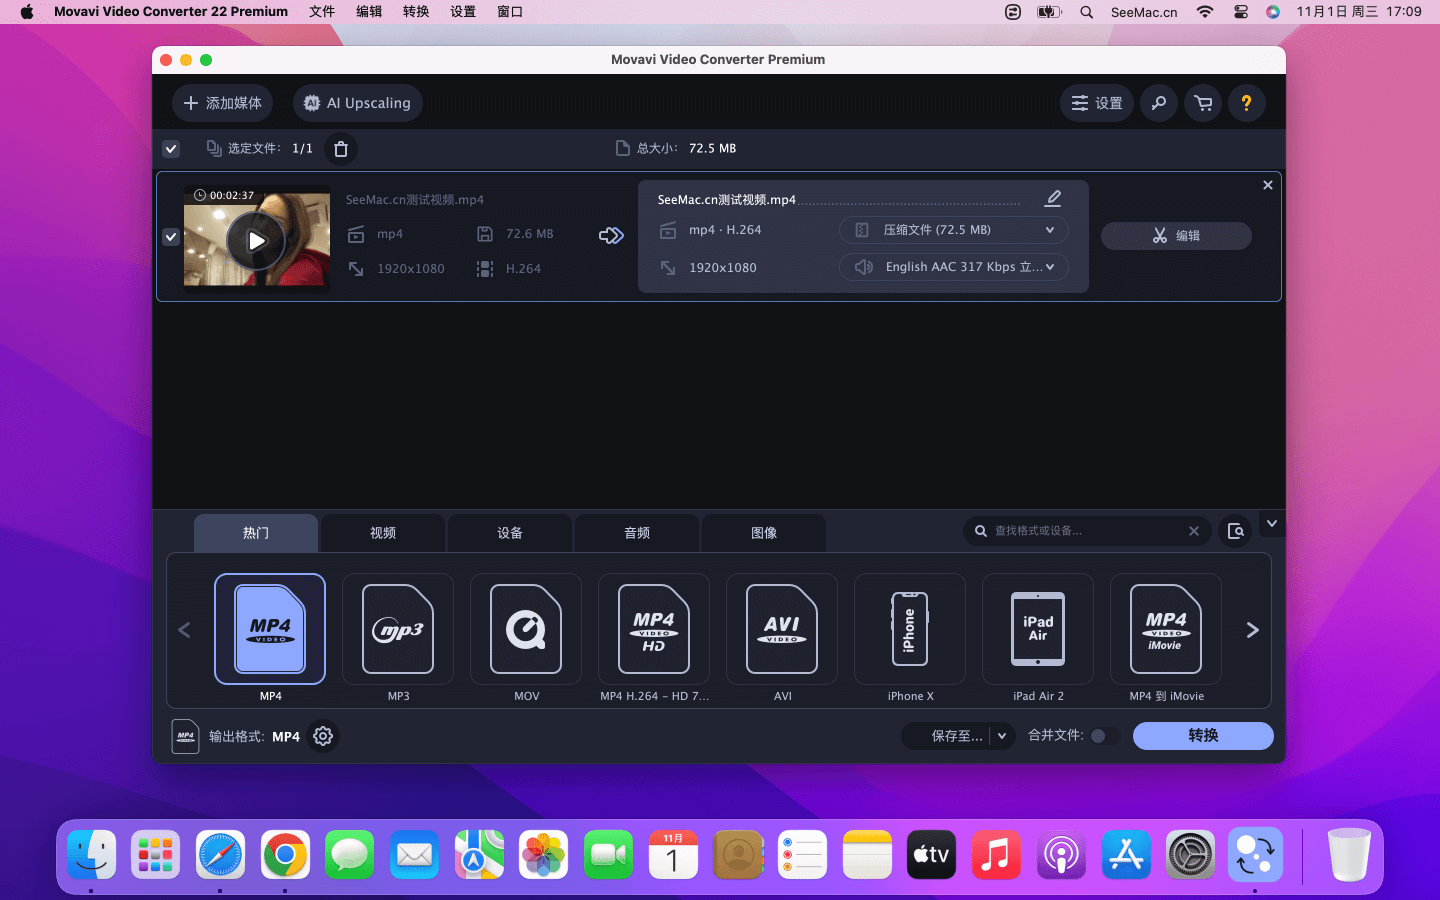Viewport: 1440px width, 900px height.
Task: Remove the video from the list
Action: coord(1268,185)
